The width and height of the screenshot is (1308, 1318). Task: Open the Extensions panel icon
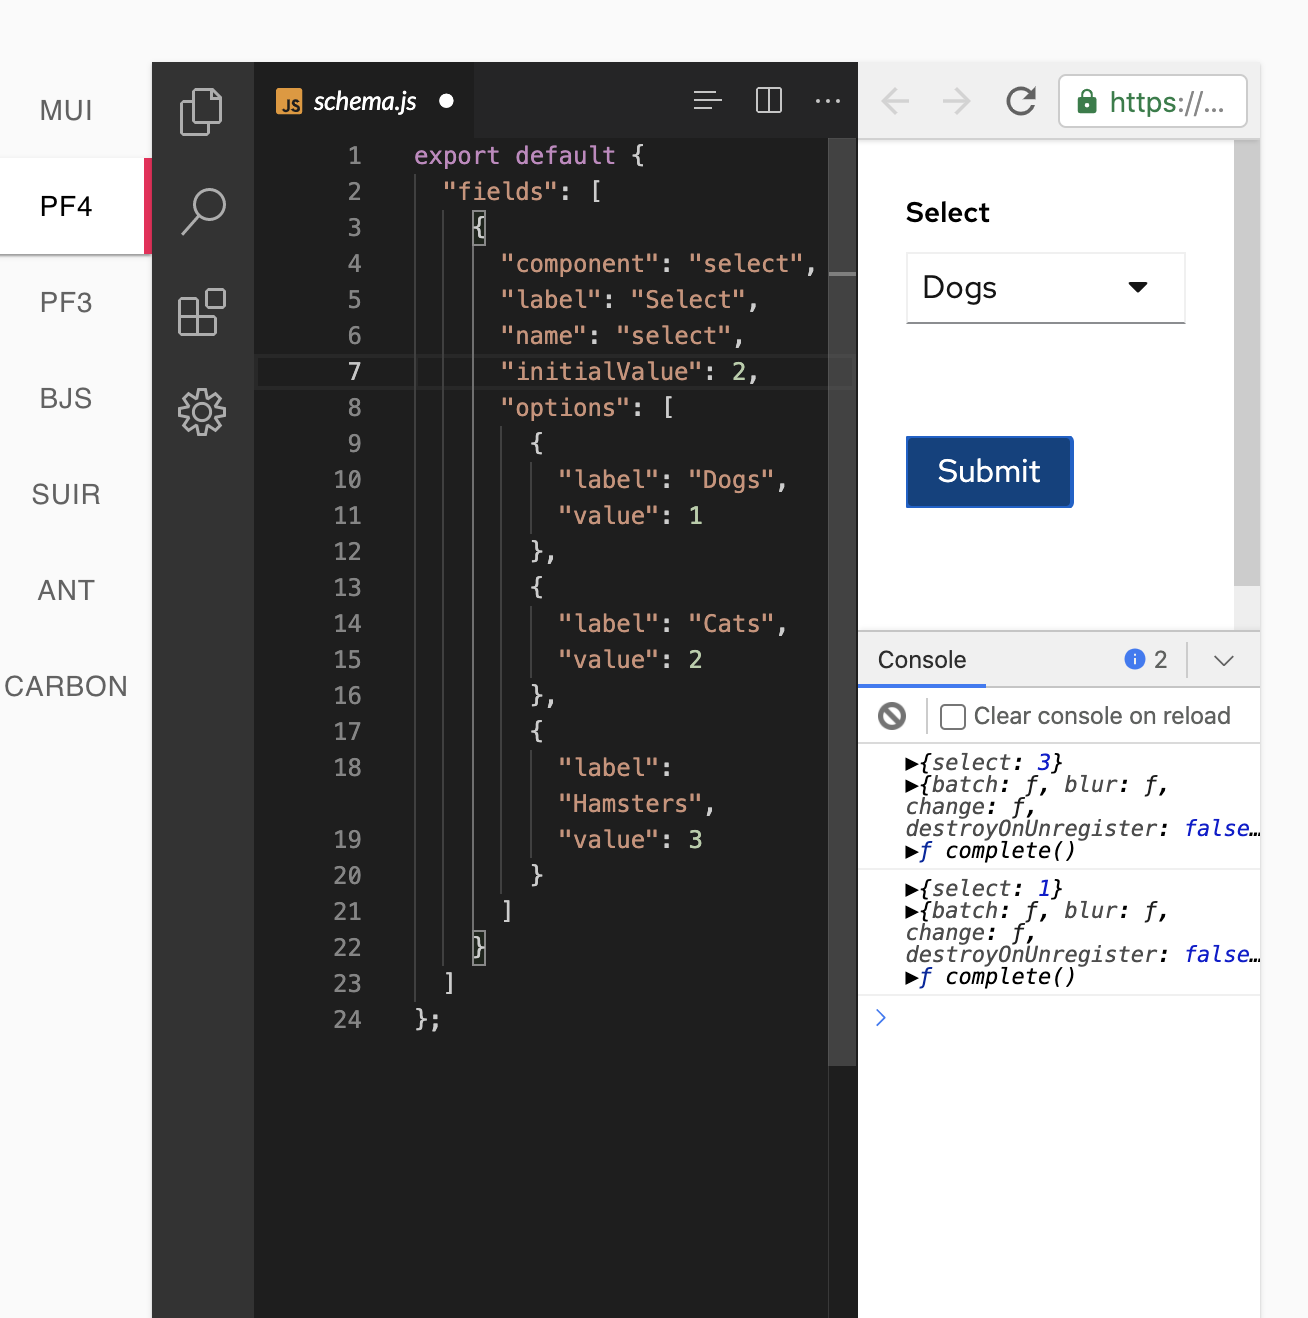coord(201,312)
